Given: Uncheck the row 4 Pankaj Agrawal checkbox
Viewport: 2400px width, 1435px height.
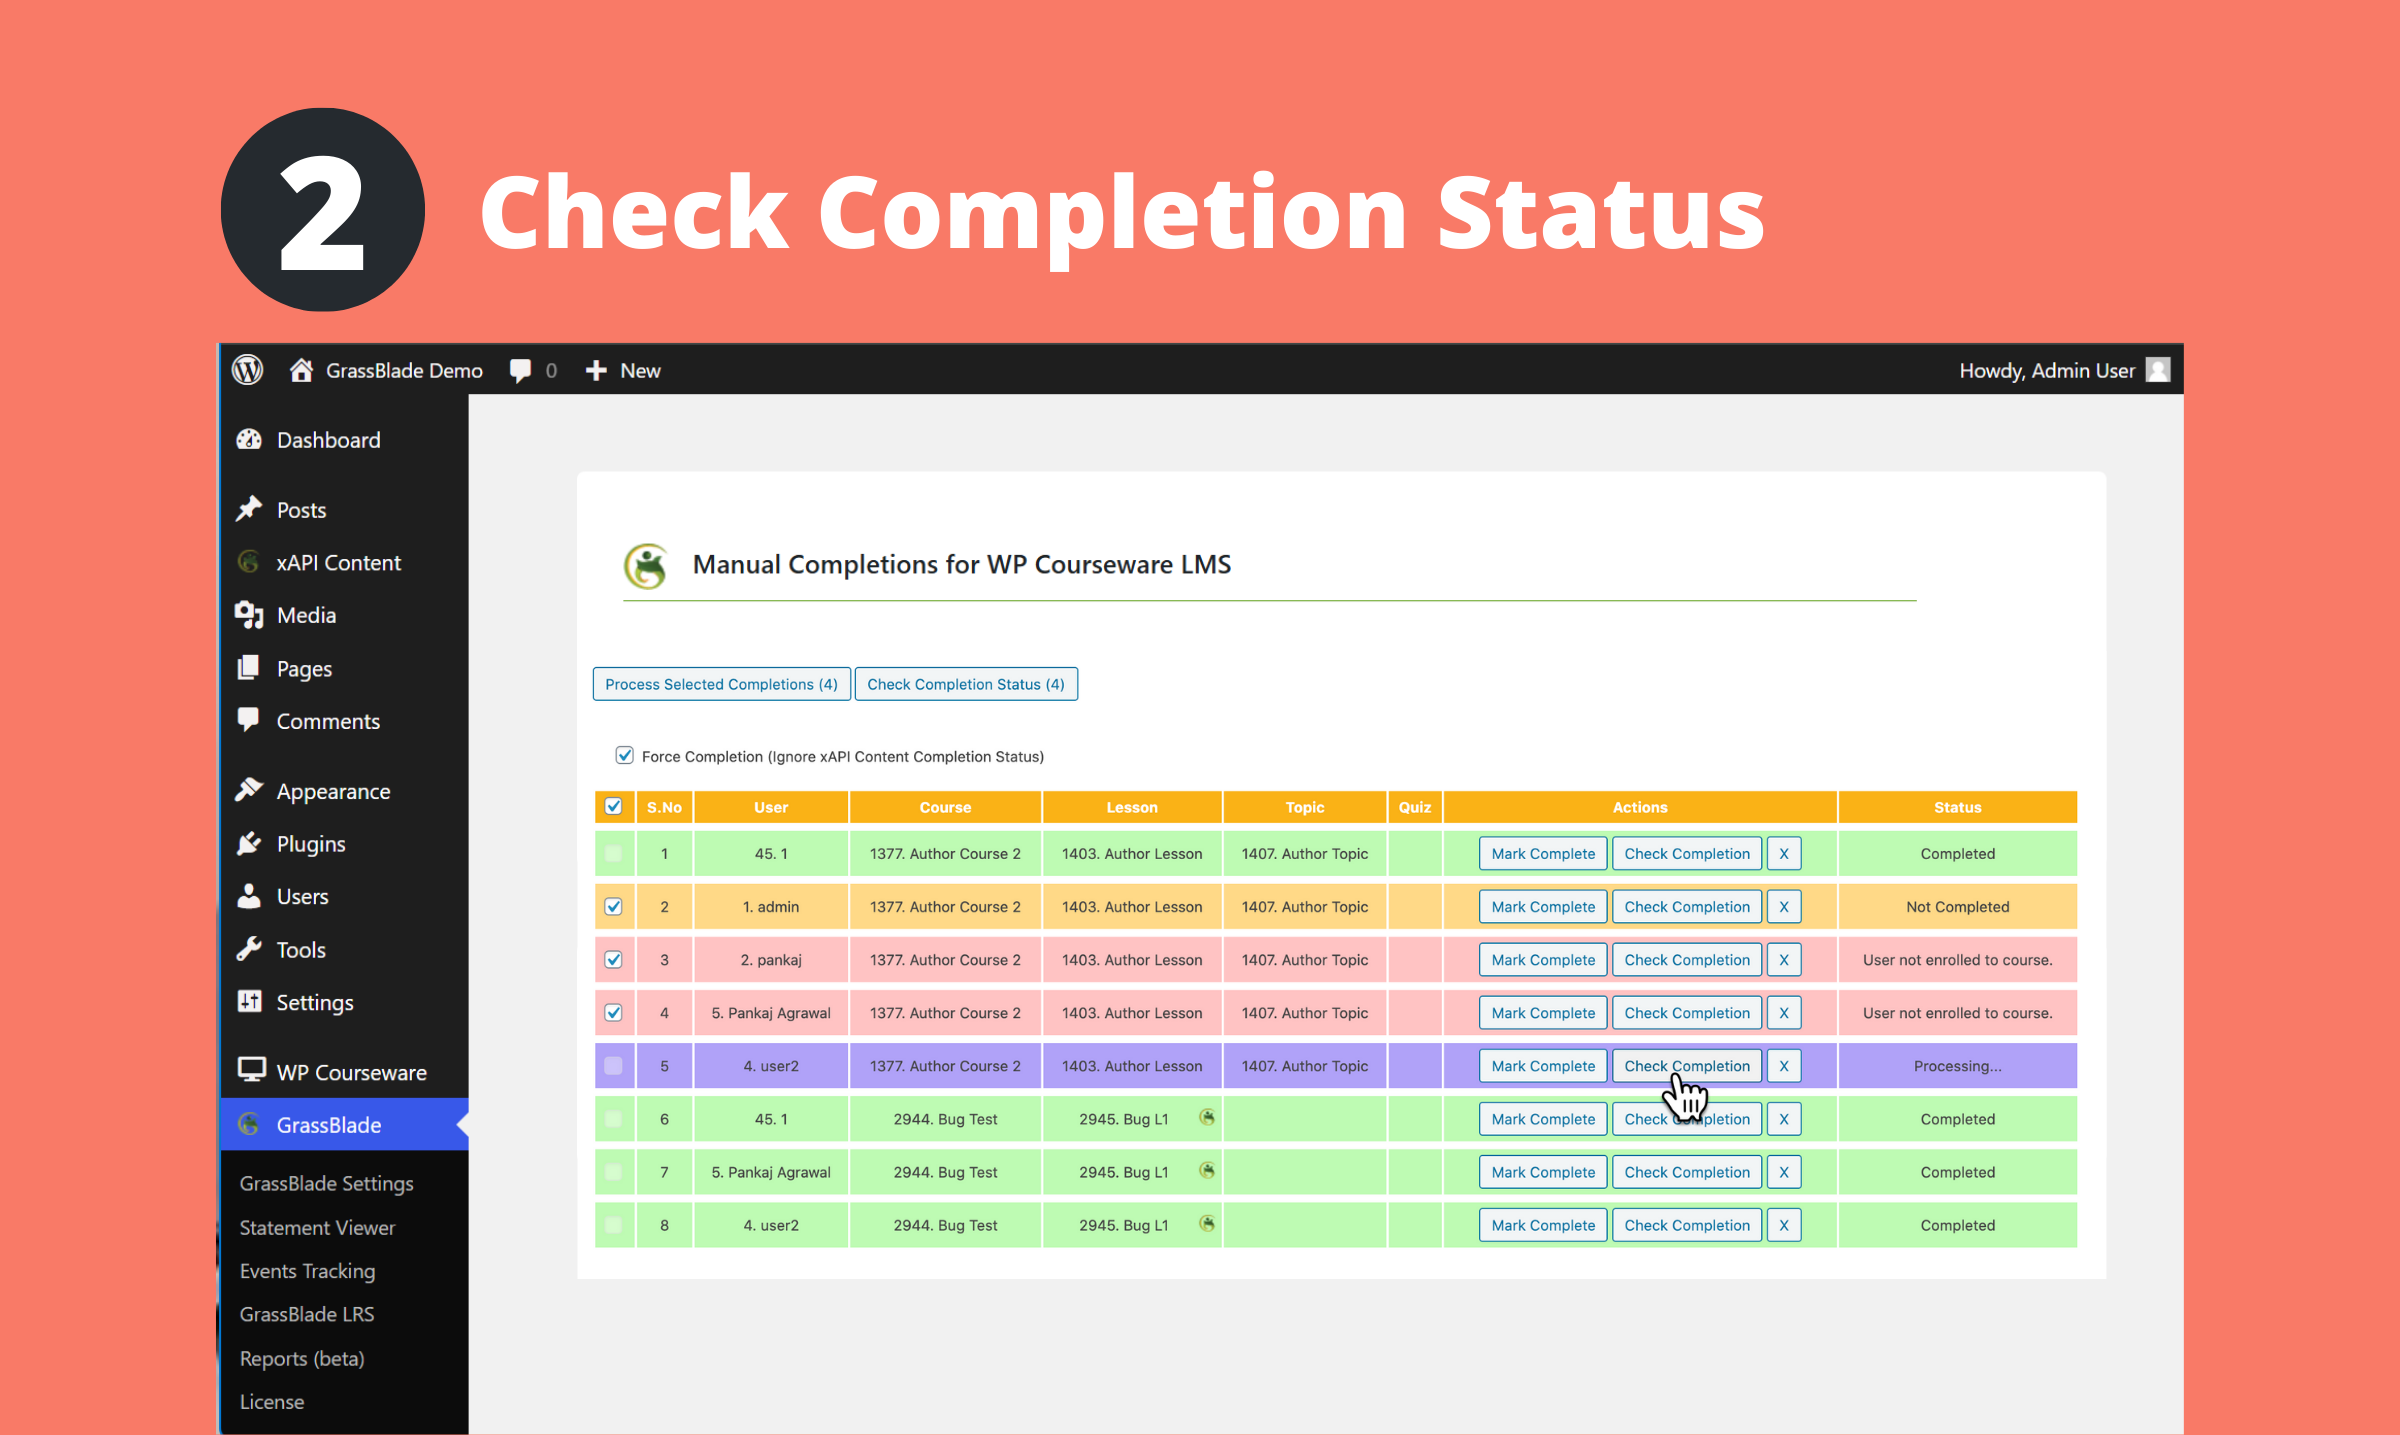Looking at the screenshot, I should 614,1012.
